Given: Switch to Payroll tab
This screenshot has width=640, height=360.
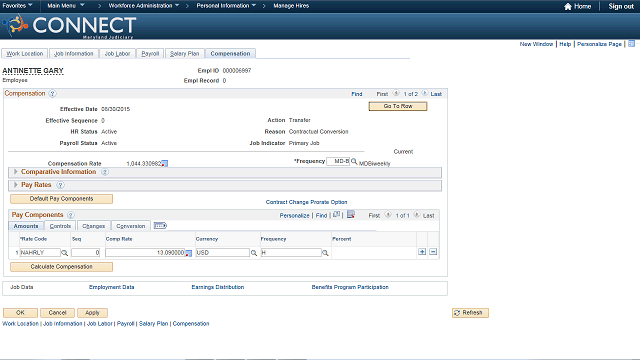Looking at the screenshot, I should click(x=150, y=53).
